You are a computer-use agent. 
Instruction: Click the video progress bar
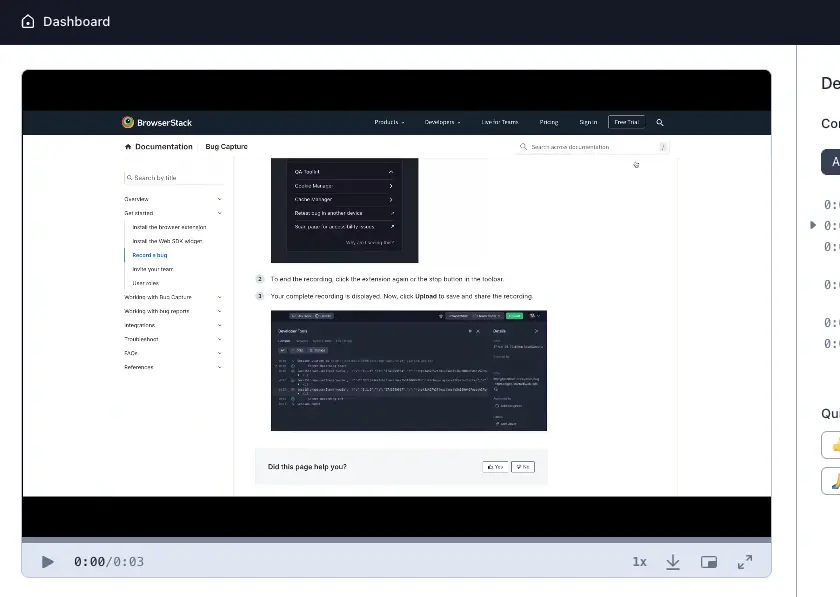pos(396,541)
